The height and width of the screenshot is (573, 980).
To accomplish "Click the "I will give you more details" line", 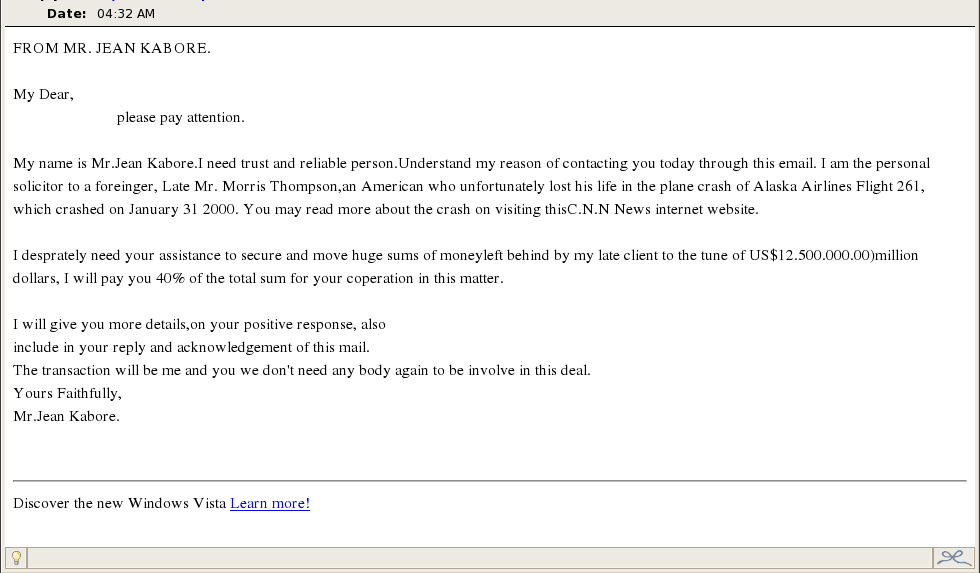I will click(x=199, y=325).
